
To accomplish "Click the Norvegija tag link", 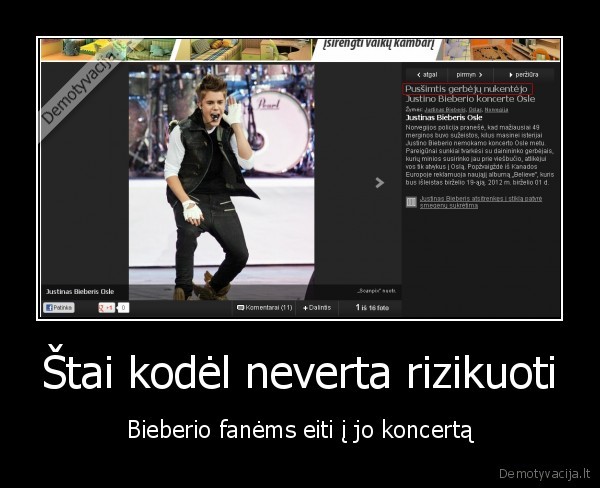I will [510, 109].
